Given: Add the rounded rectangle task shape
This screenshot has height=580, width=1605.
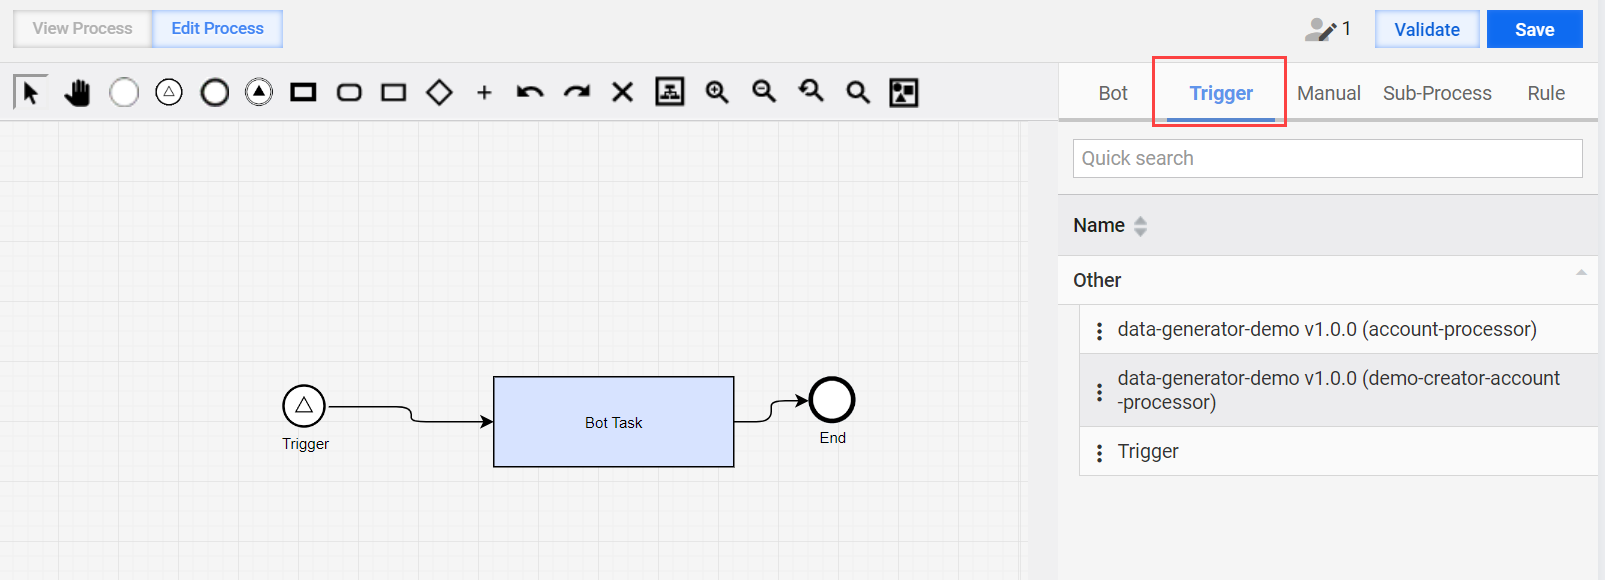Looking at the screenshot, I should point(349,93).
